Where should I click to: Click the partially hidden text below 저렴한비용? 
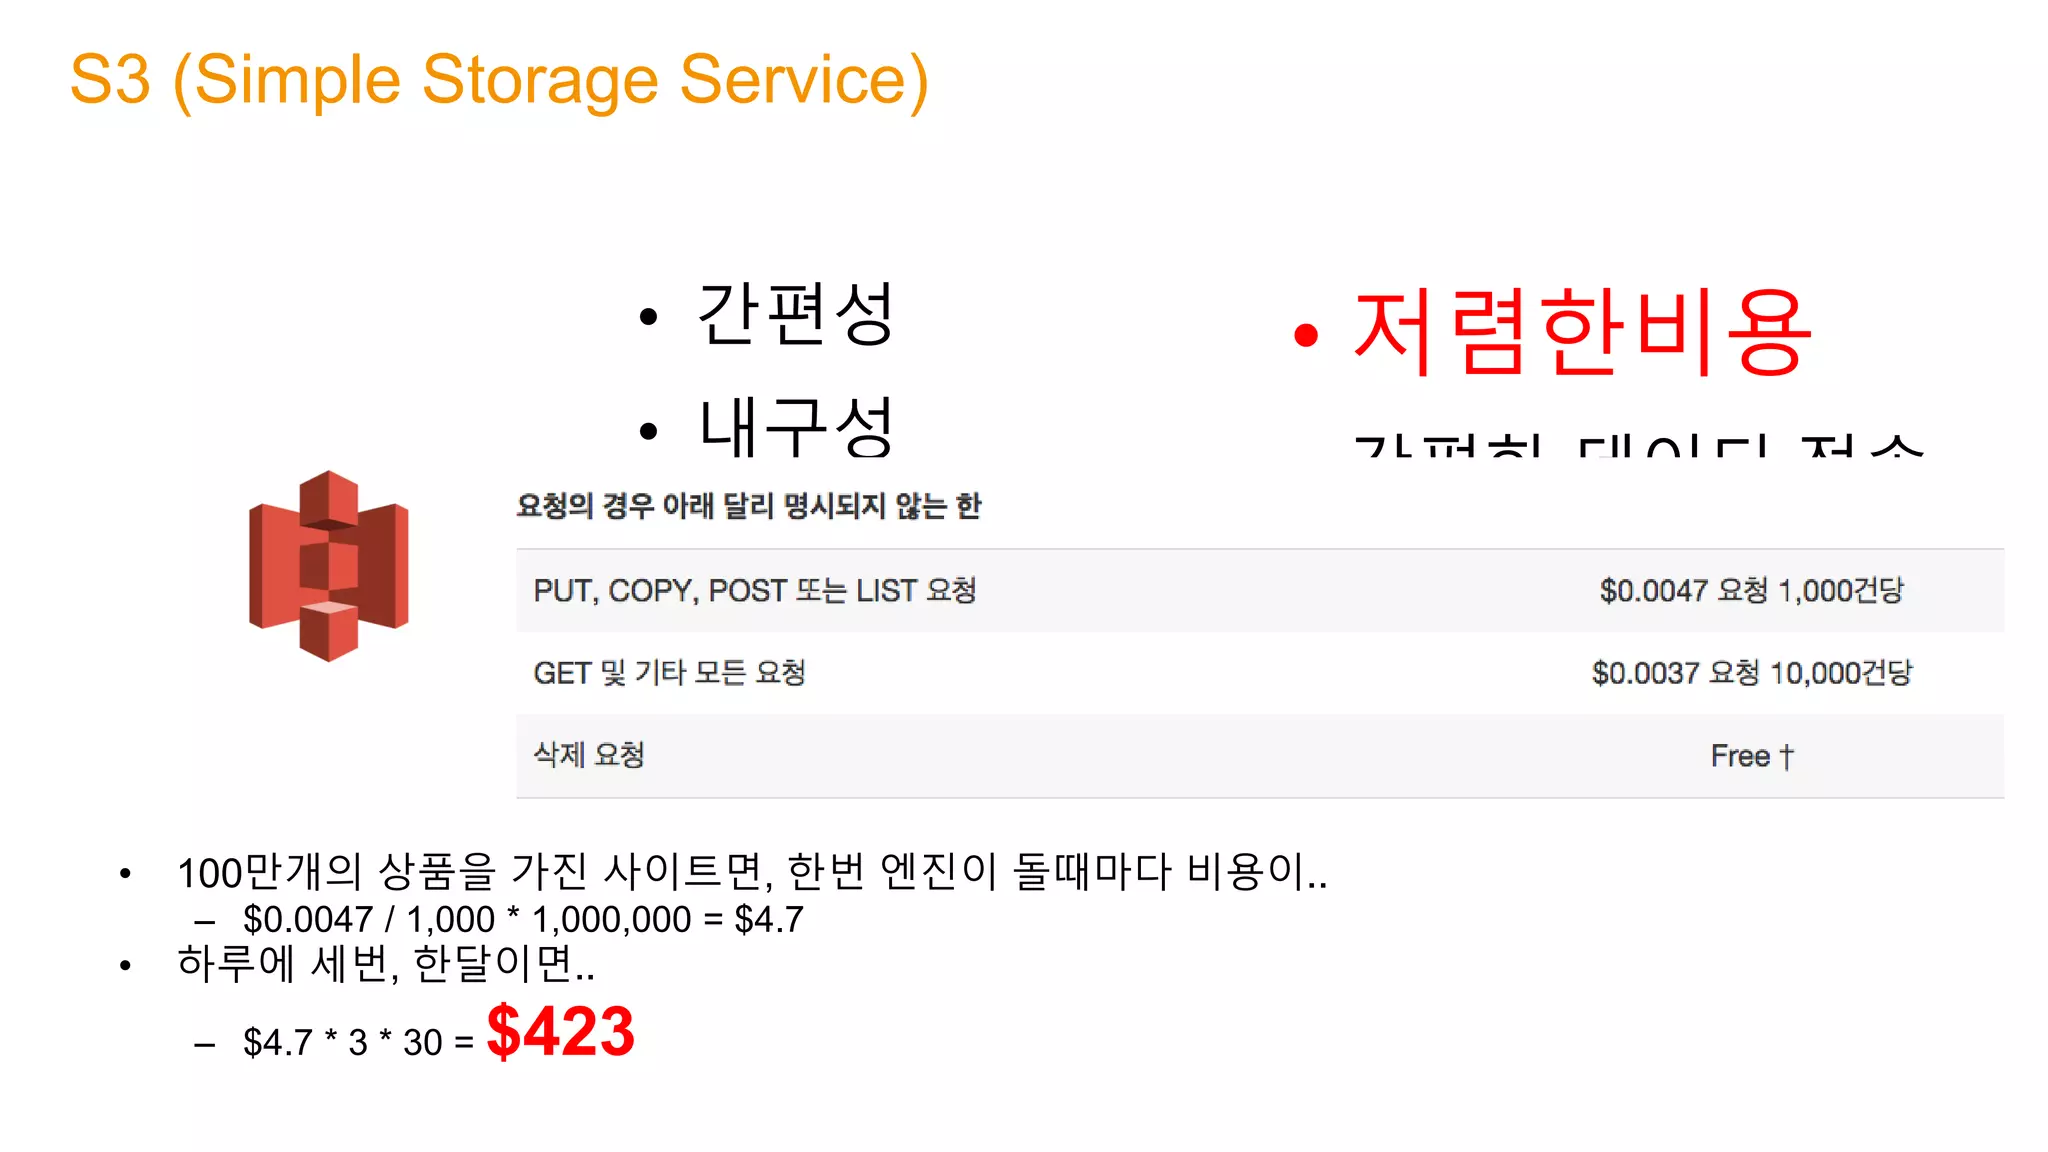point(1638,445)
